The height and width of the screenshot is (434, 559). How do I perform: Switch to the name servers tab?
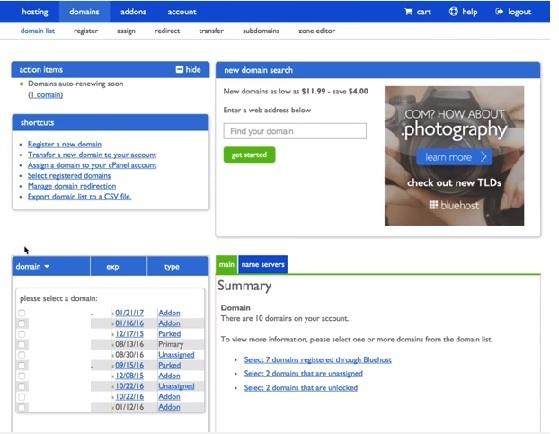pos(263,265)
